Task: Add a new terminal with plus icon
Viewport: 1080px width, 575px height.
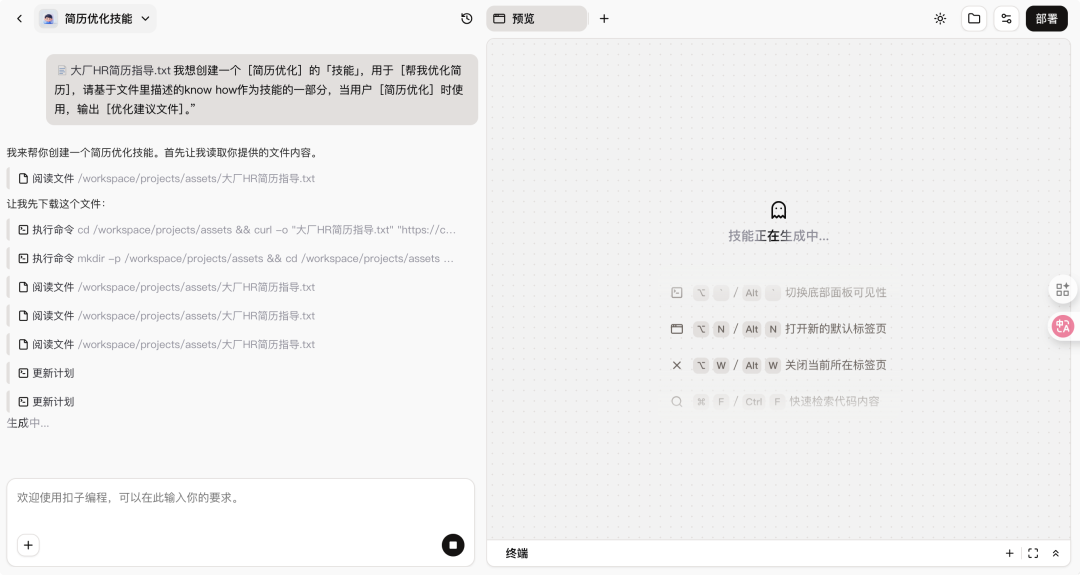Action: tap(1009, 553)
